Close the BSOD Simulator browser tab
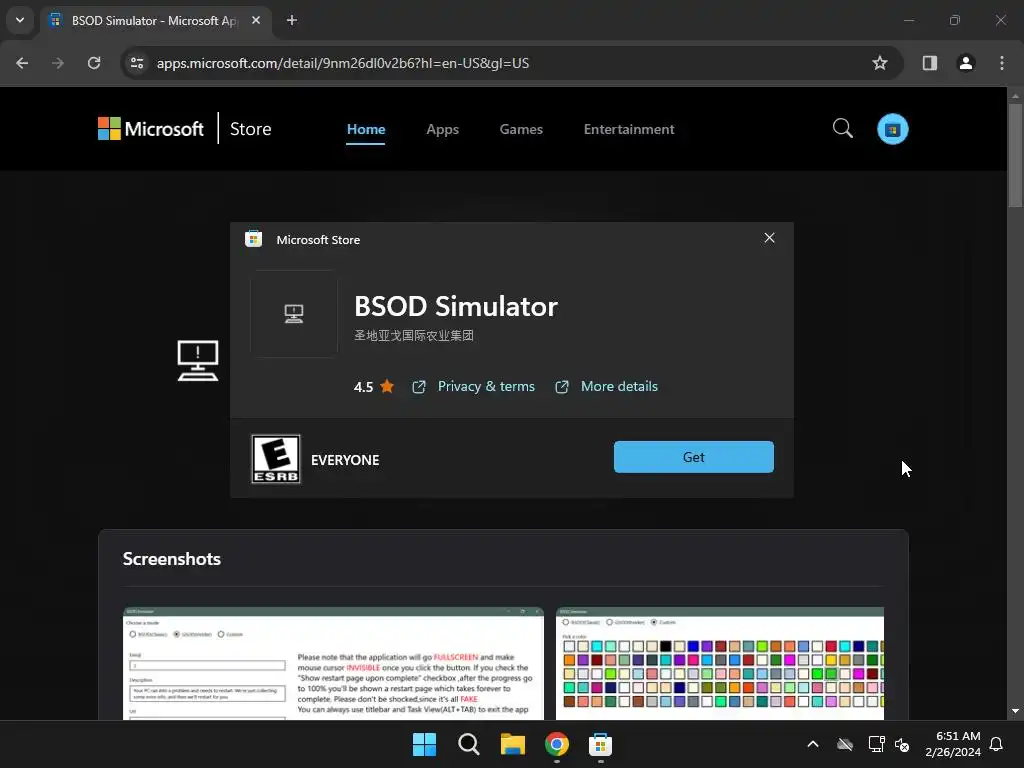The height and width of the screenshot is (768, 1024). coord(256,20)
